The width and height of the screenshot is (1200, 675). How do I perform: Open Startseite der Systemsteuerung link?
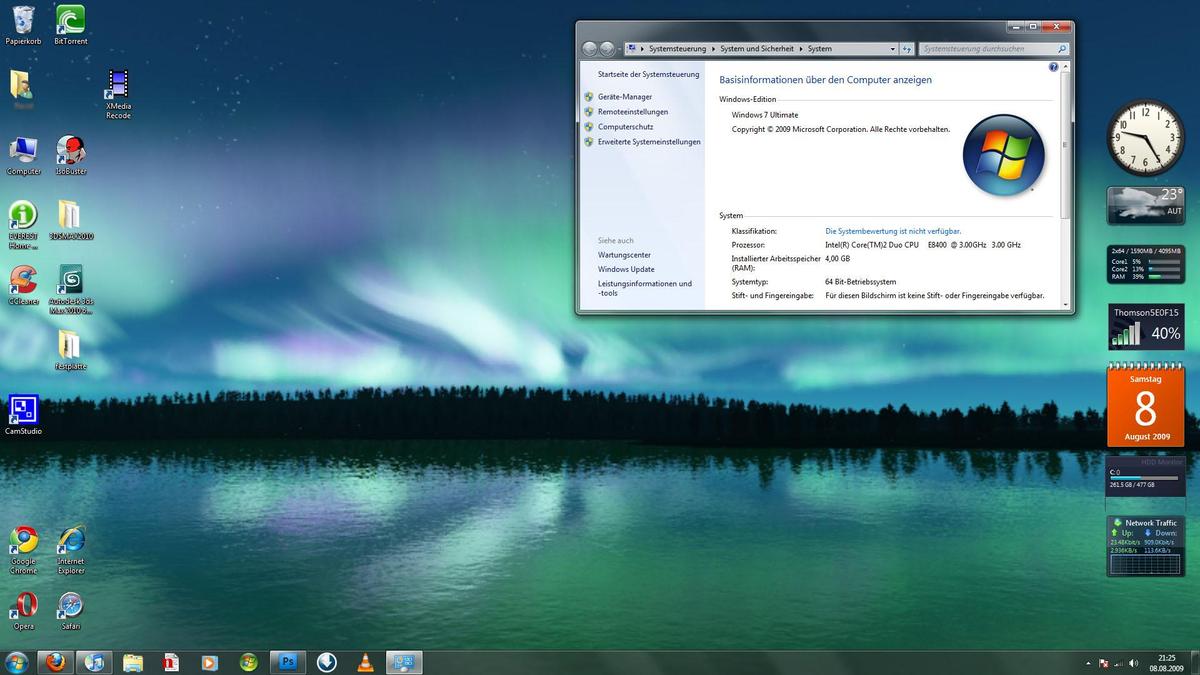[x=649, y=75]
